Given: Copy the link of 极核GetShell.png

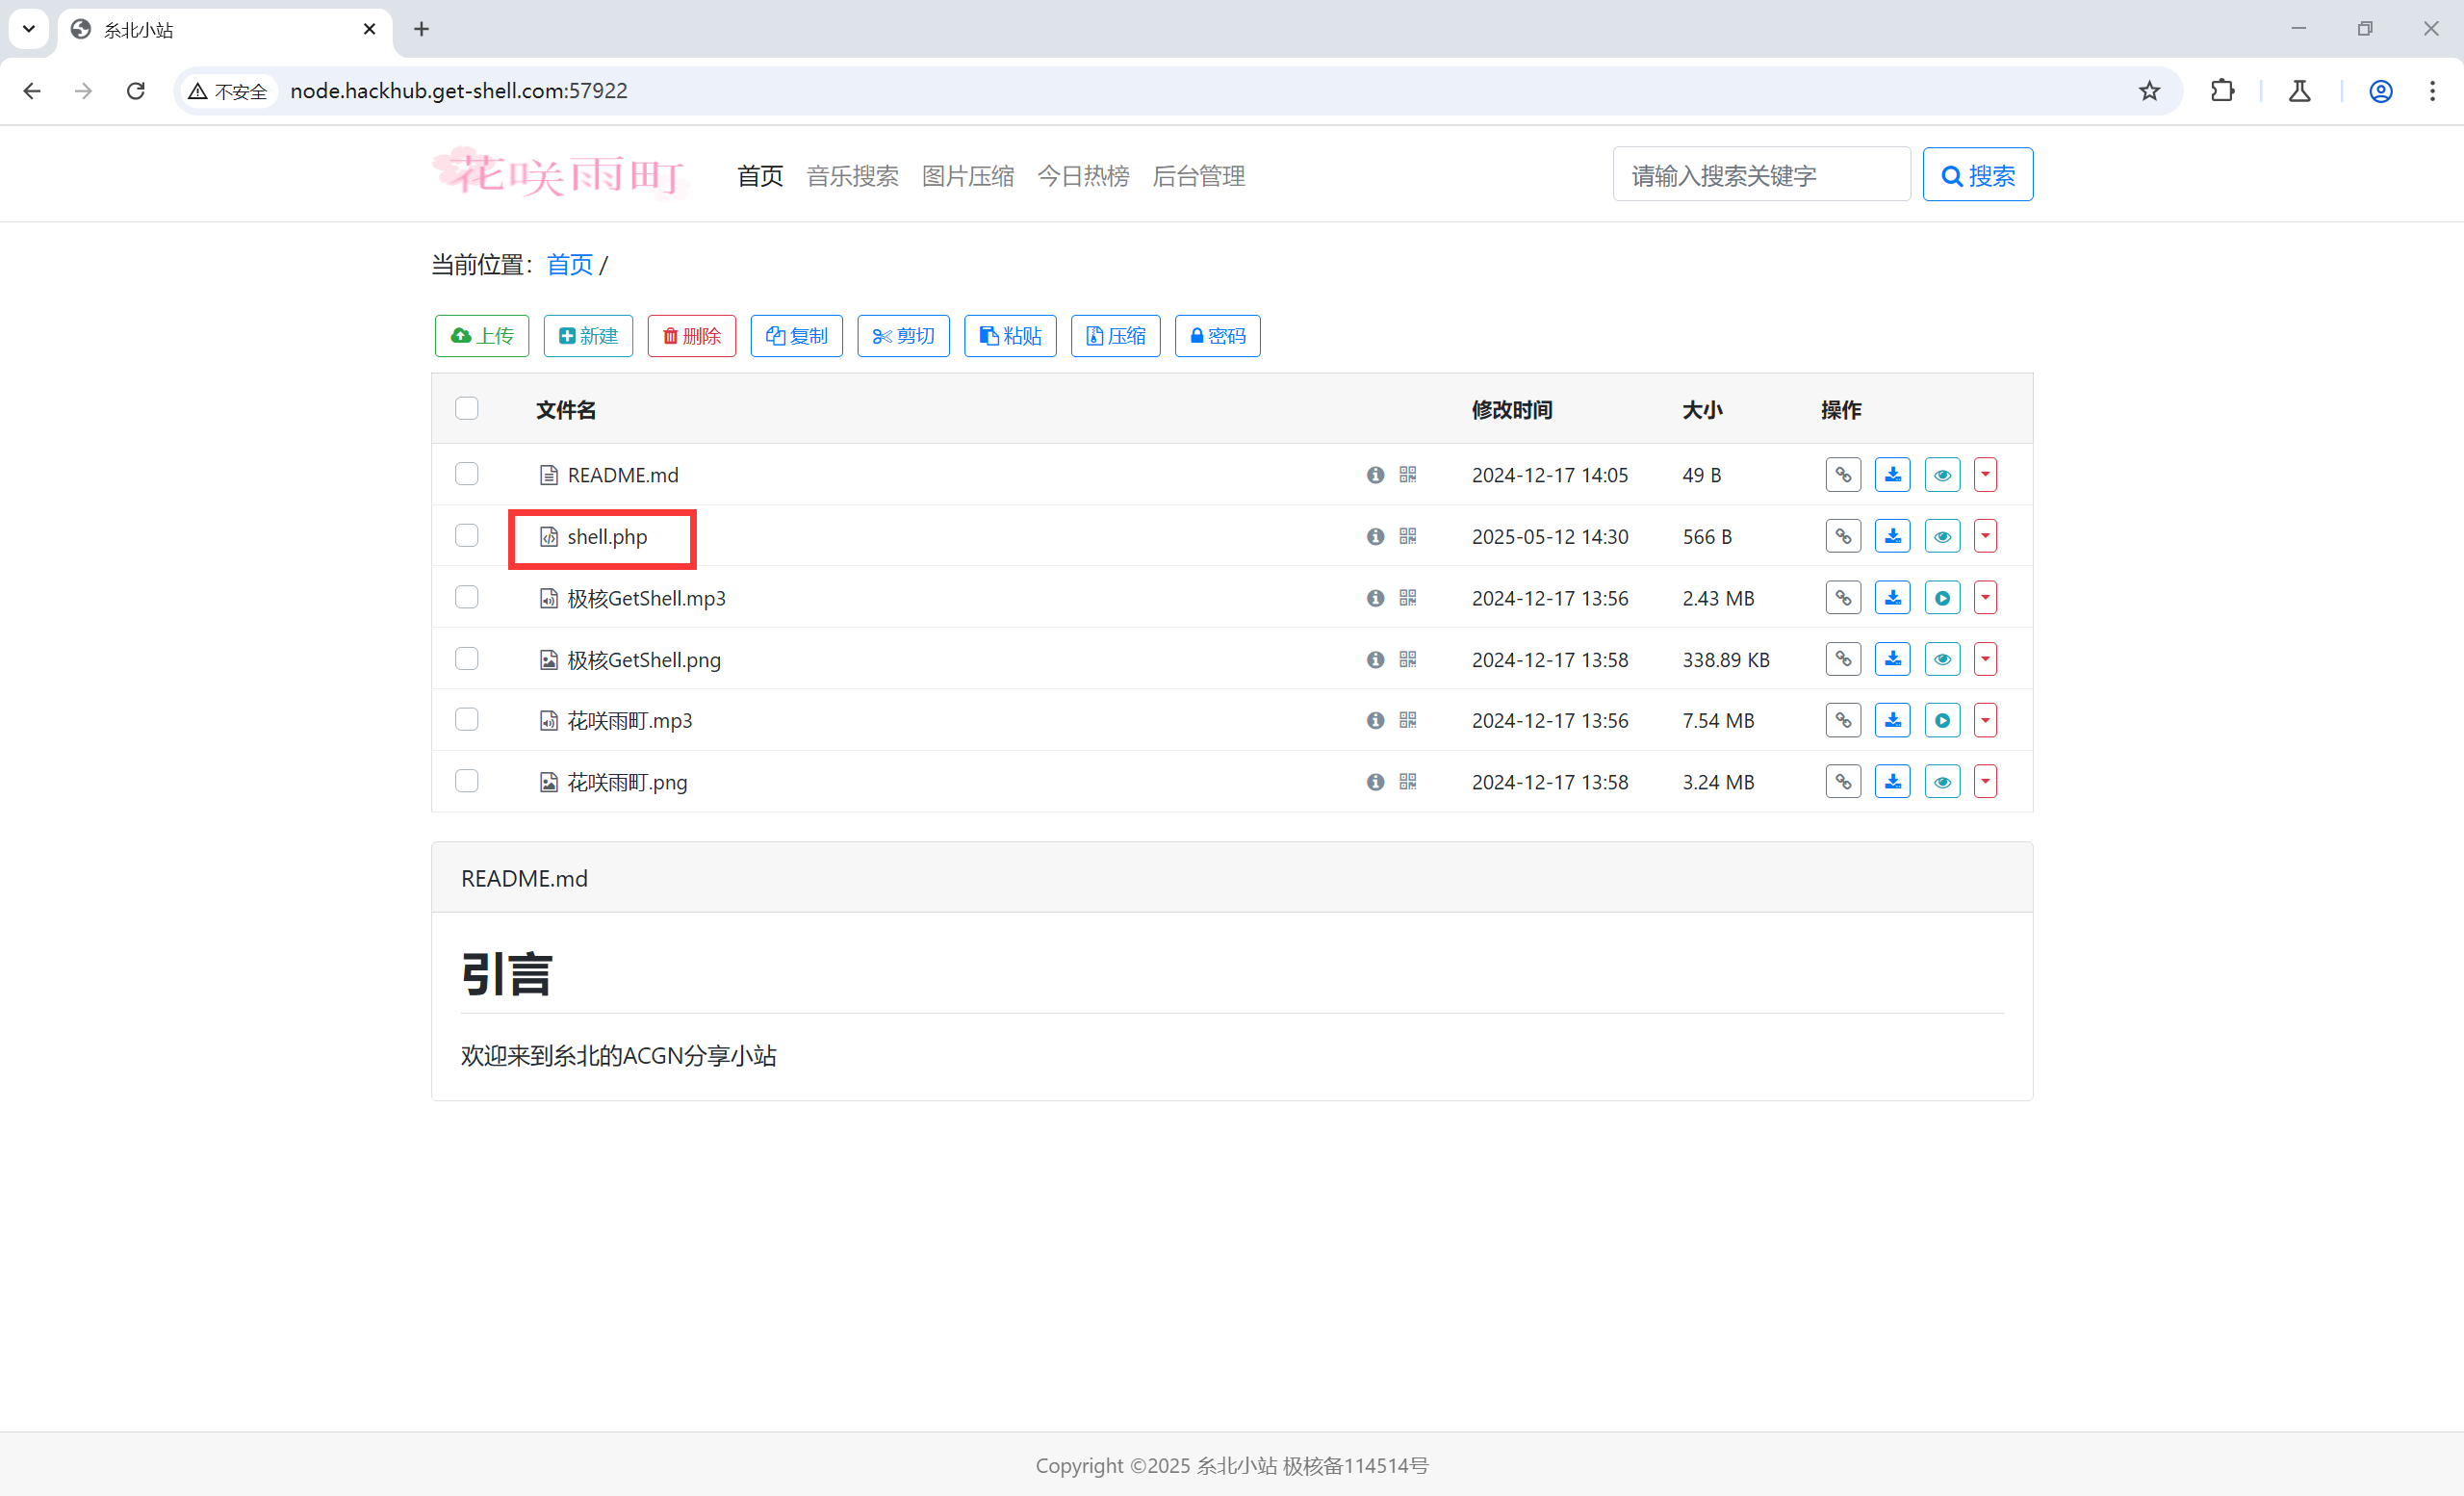Looking at the screenshot, I should tap(1843, 658).
